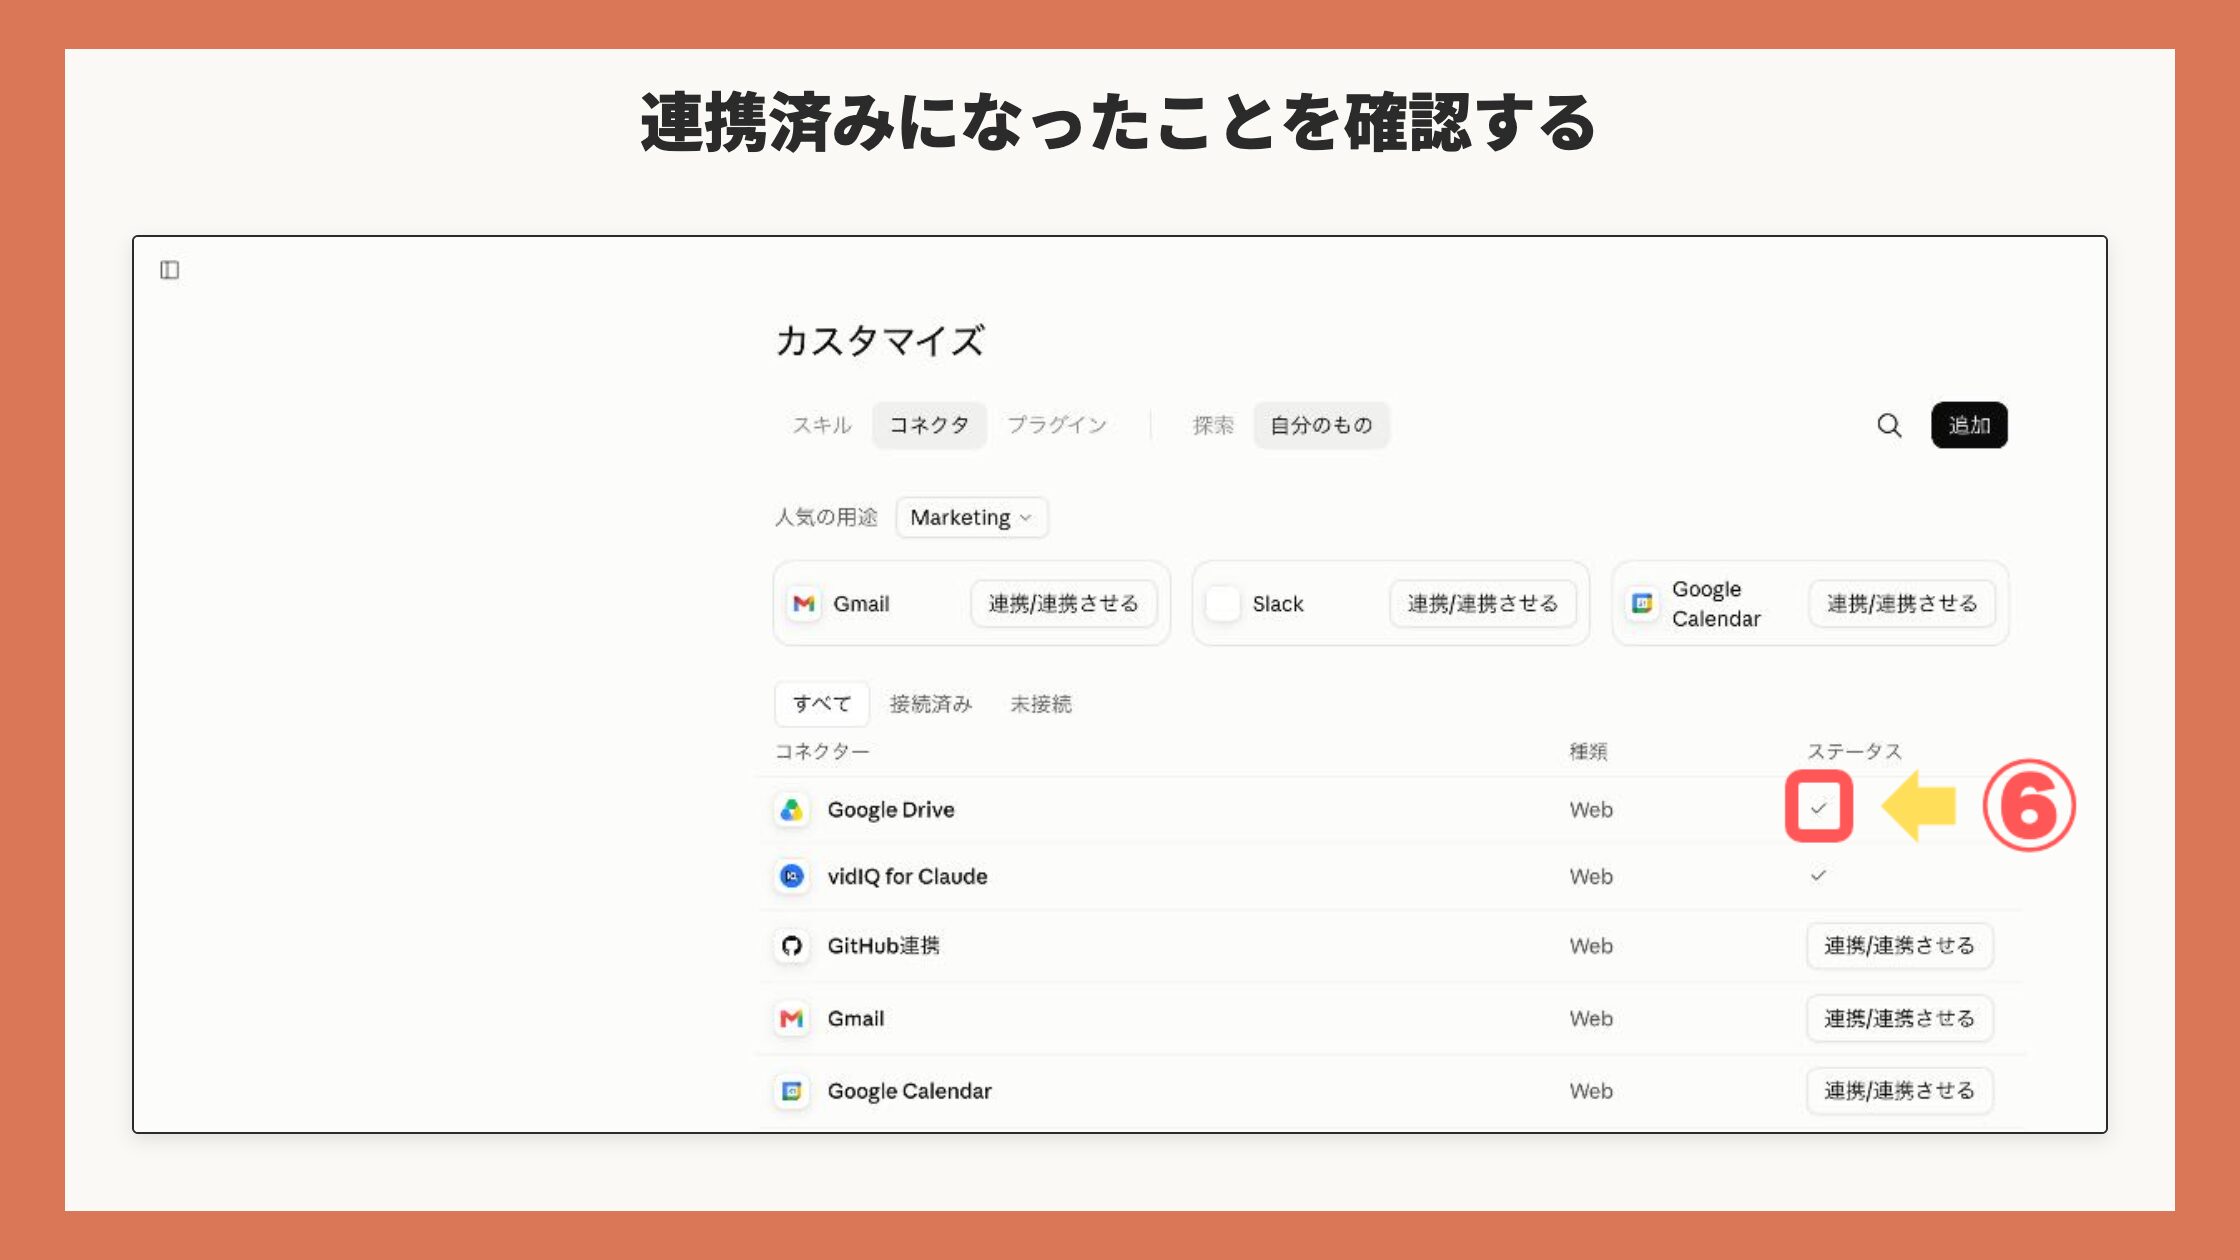Connect Slack from the popular card
The image size is (2240, 1260).
(x=1483, y=604)
